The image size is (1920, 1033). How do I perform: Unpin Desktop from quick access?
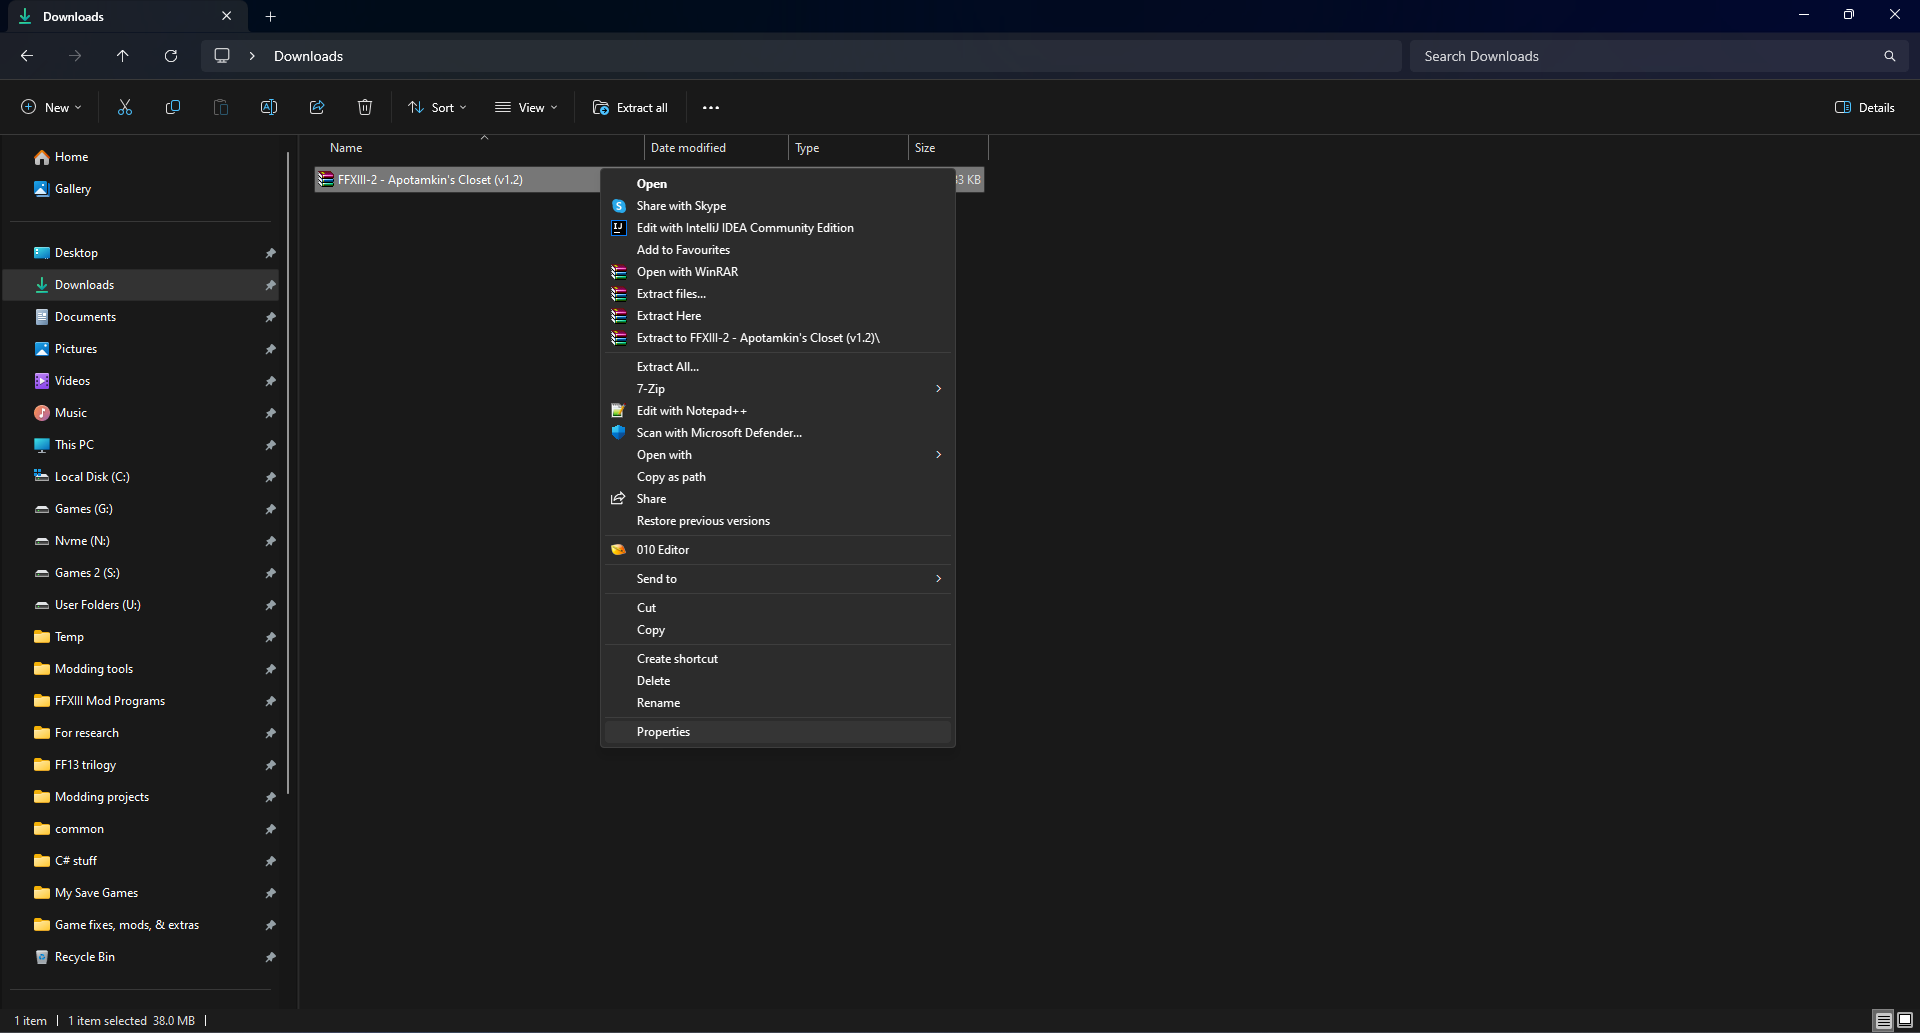(x=270, y=253)
